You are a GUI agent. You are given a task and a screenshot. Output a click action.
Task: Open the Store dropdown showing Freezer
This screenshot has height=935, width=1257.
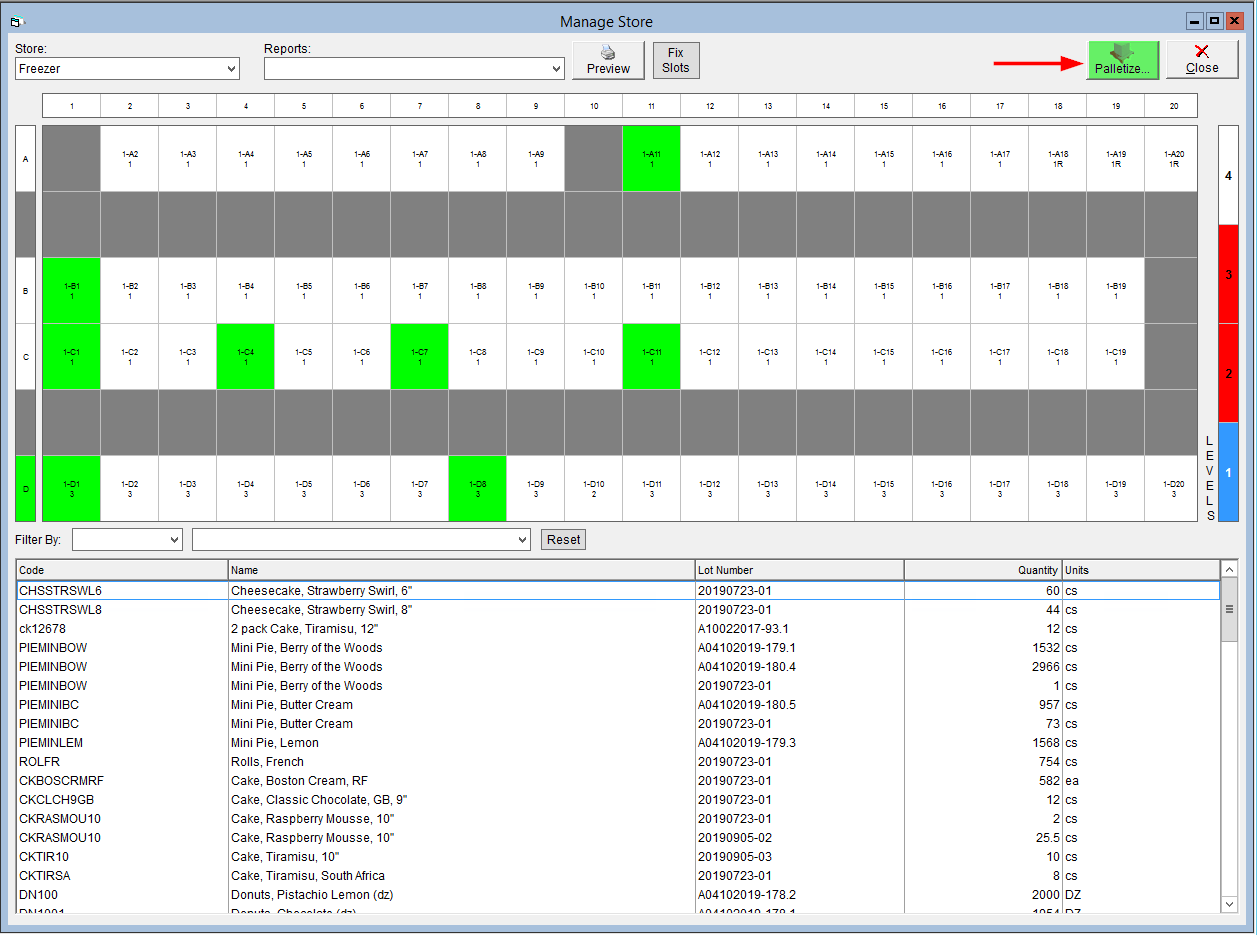[127, 68]
